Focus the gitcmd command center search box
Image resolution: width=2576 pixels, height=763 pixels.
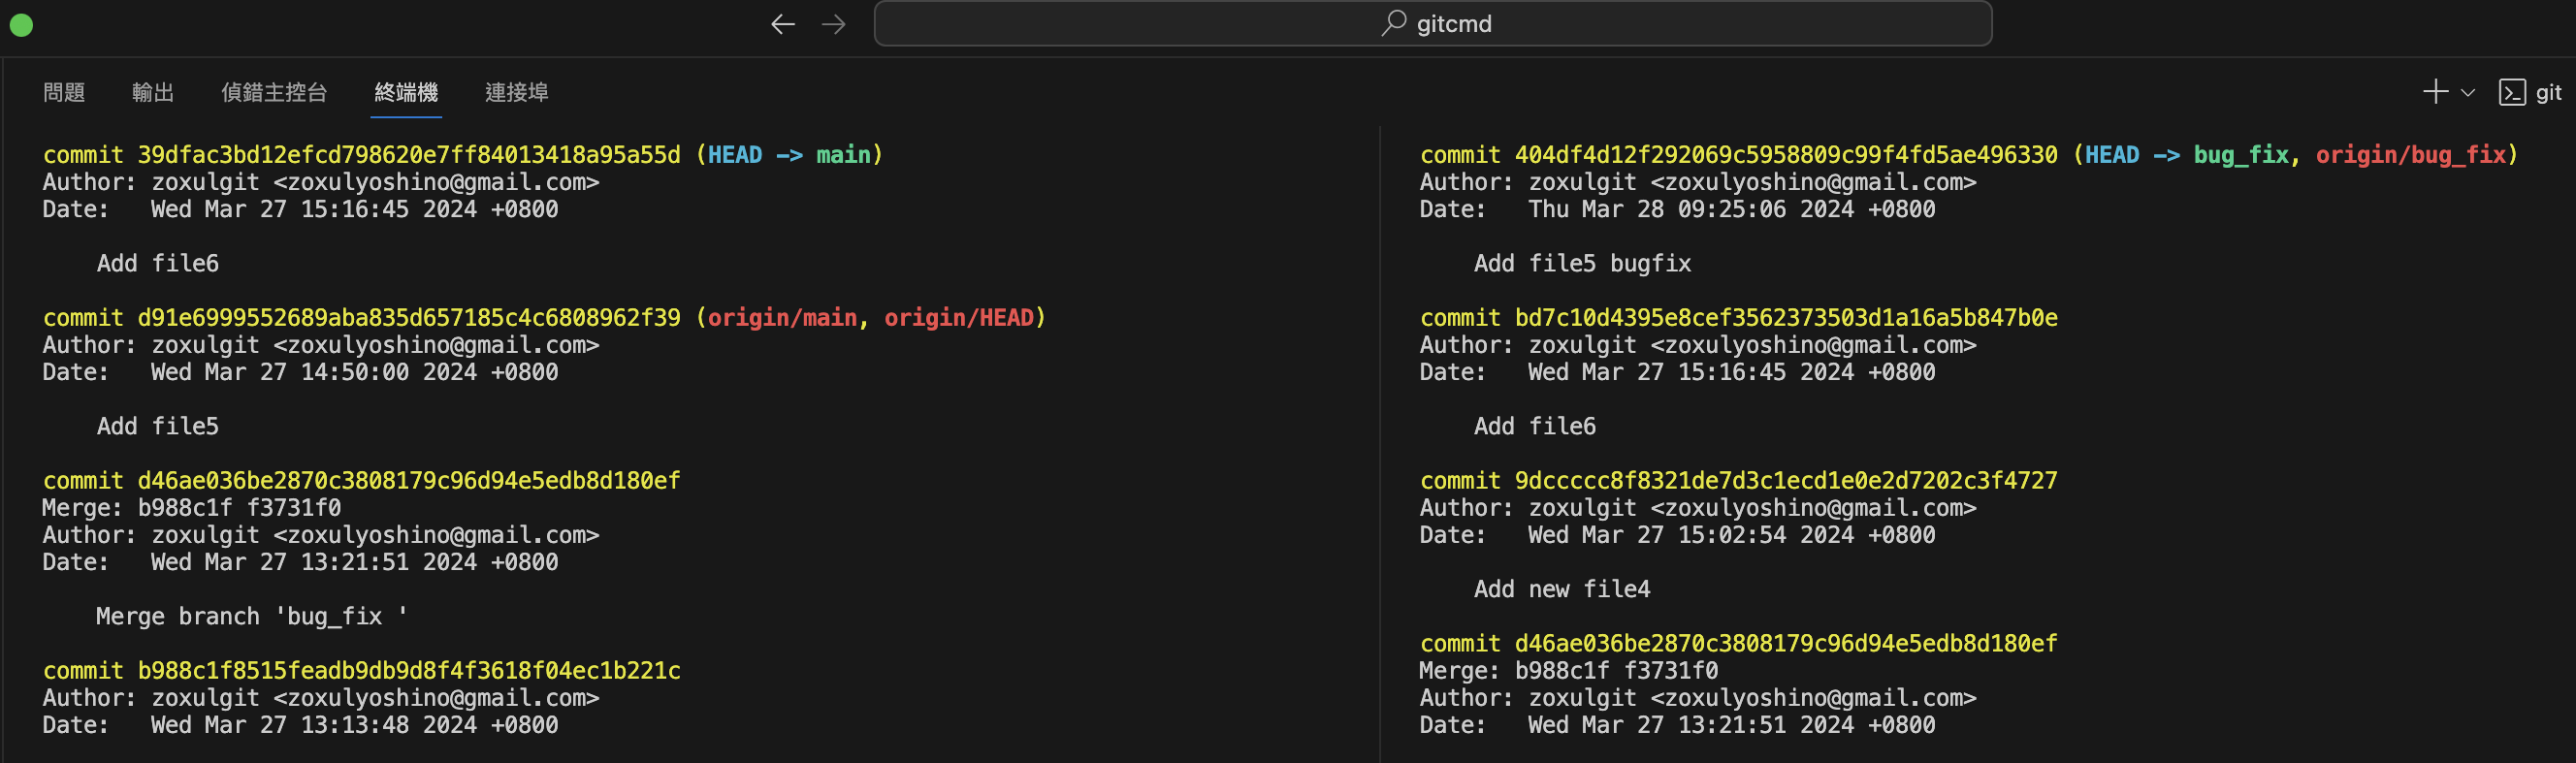click(1432, 24)
